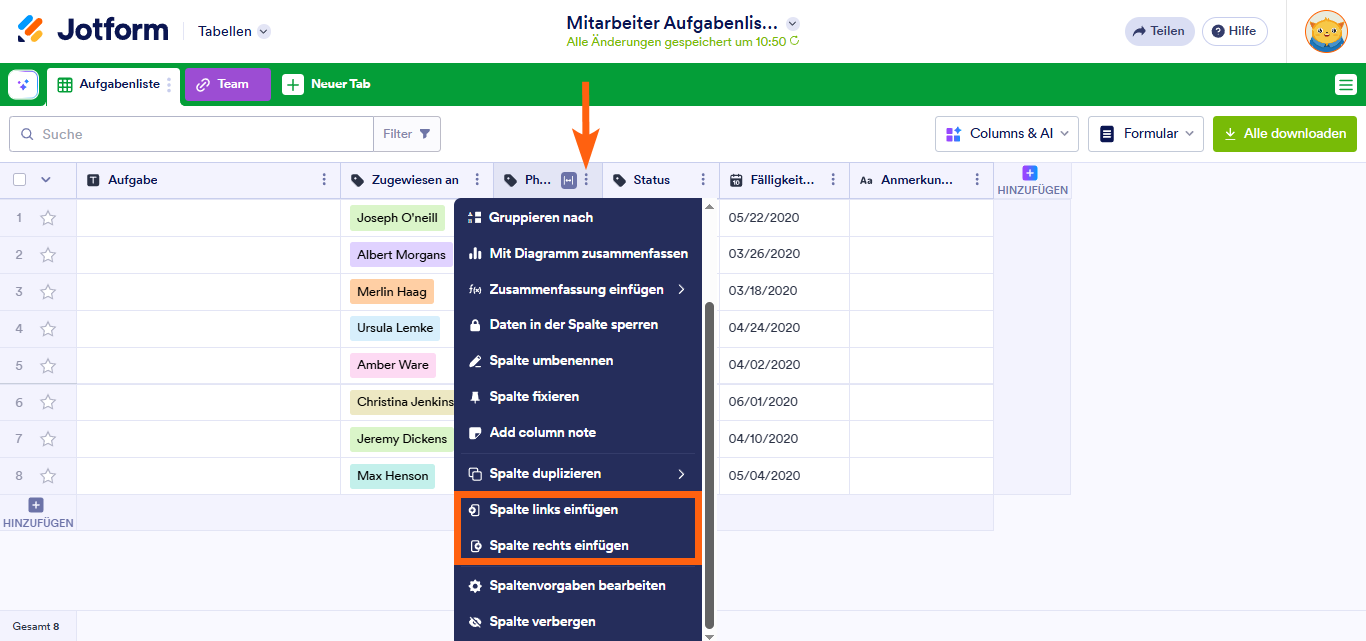The width and height of the screenshot is (1366, 641).
Task: Click the 'Alle downloaden' button
Action: tap(1284, 133)
